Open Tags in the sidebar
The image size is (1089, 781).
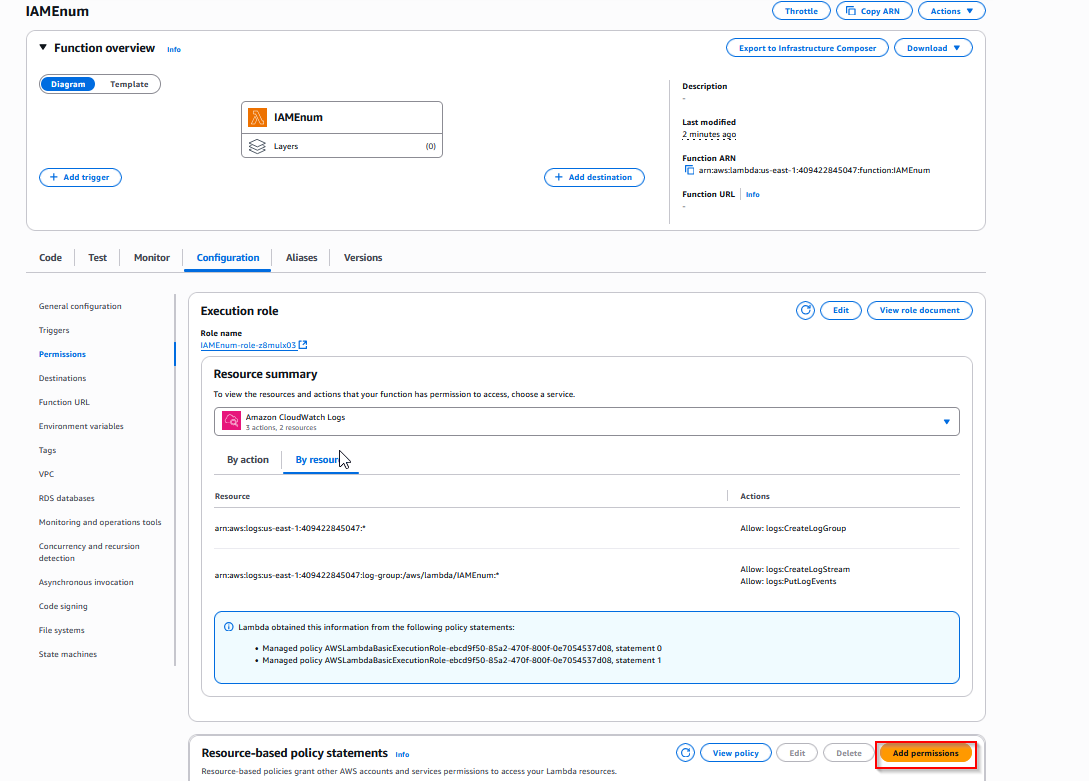coord(47,451)
